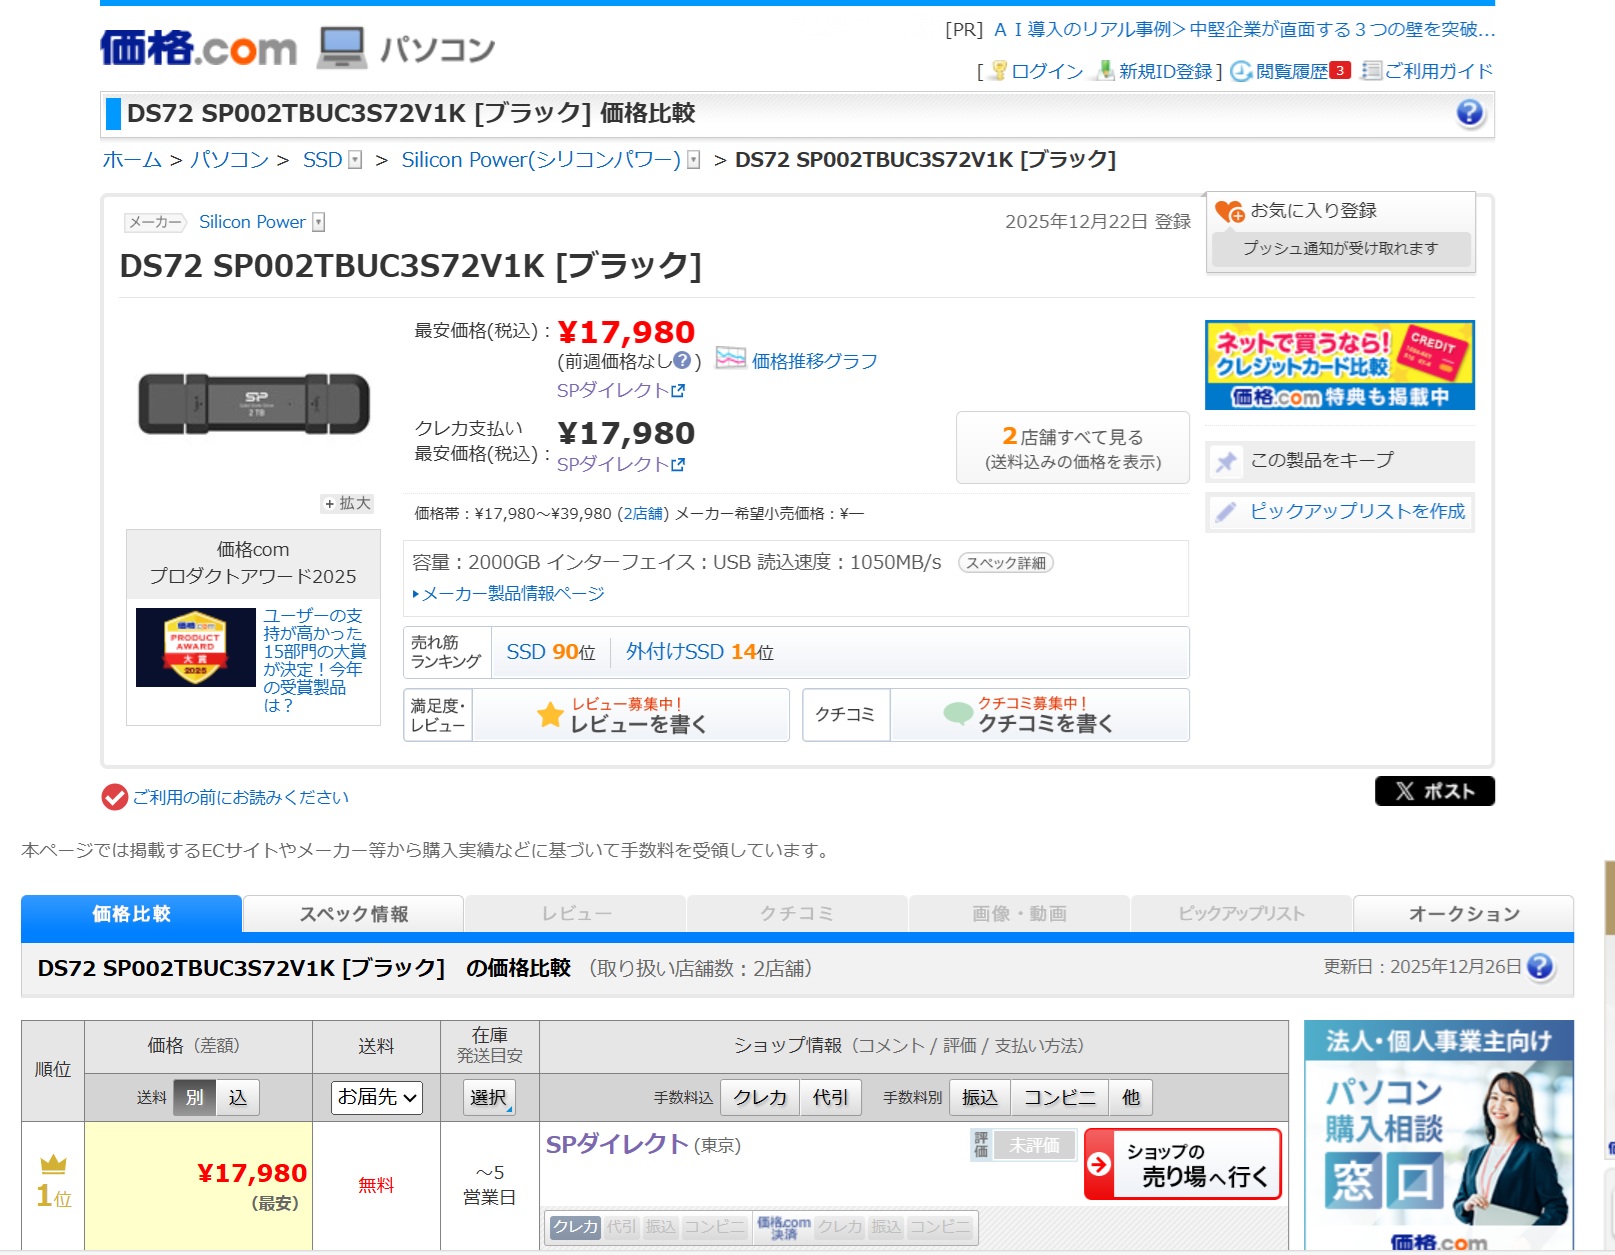This screenshot has width=1615, height=1255.
Task: Toggle shipping to 別 (excluded)
Action: 194,1097
